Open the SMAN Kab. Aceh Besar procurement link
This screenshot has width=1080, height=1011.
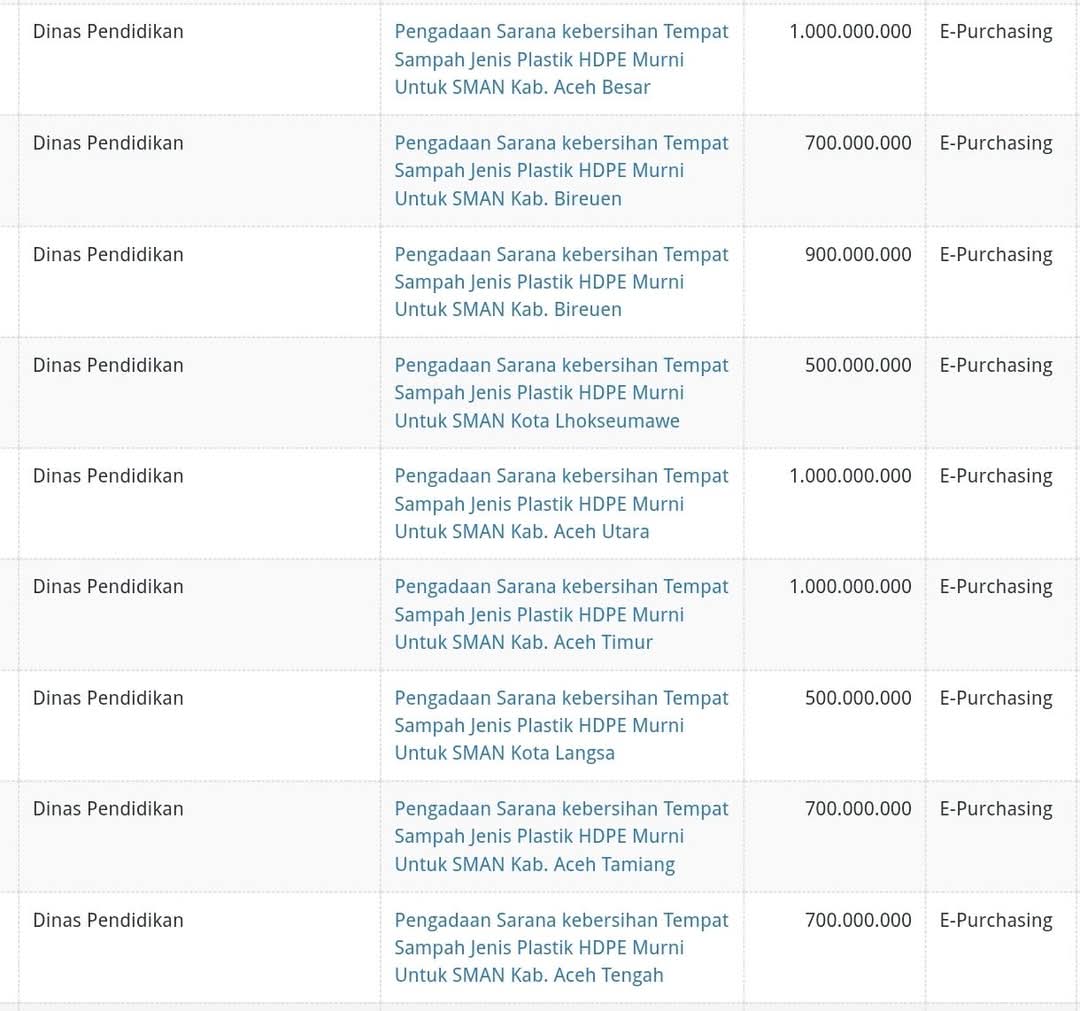561,59
